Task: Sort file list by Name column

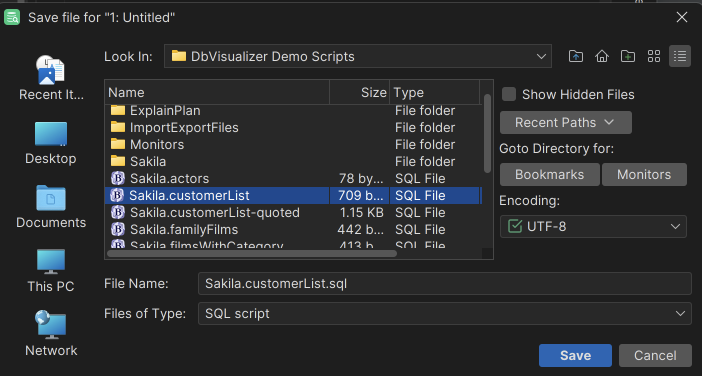Action: tap(218, 93)
